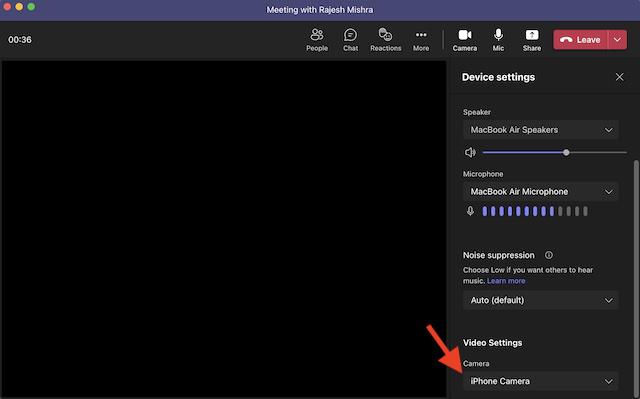Screen dimensions: 640x399
Task: Click the Device settings title
Action: 498,77
